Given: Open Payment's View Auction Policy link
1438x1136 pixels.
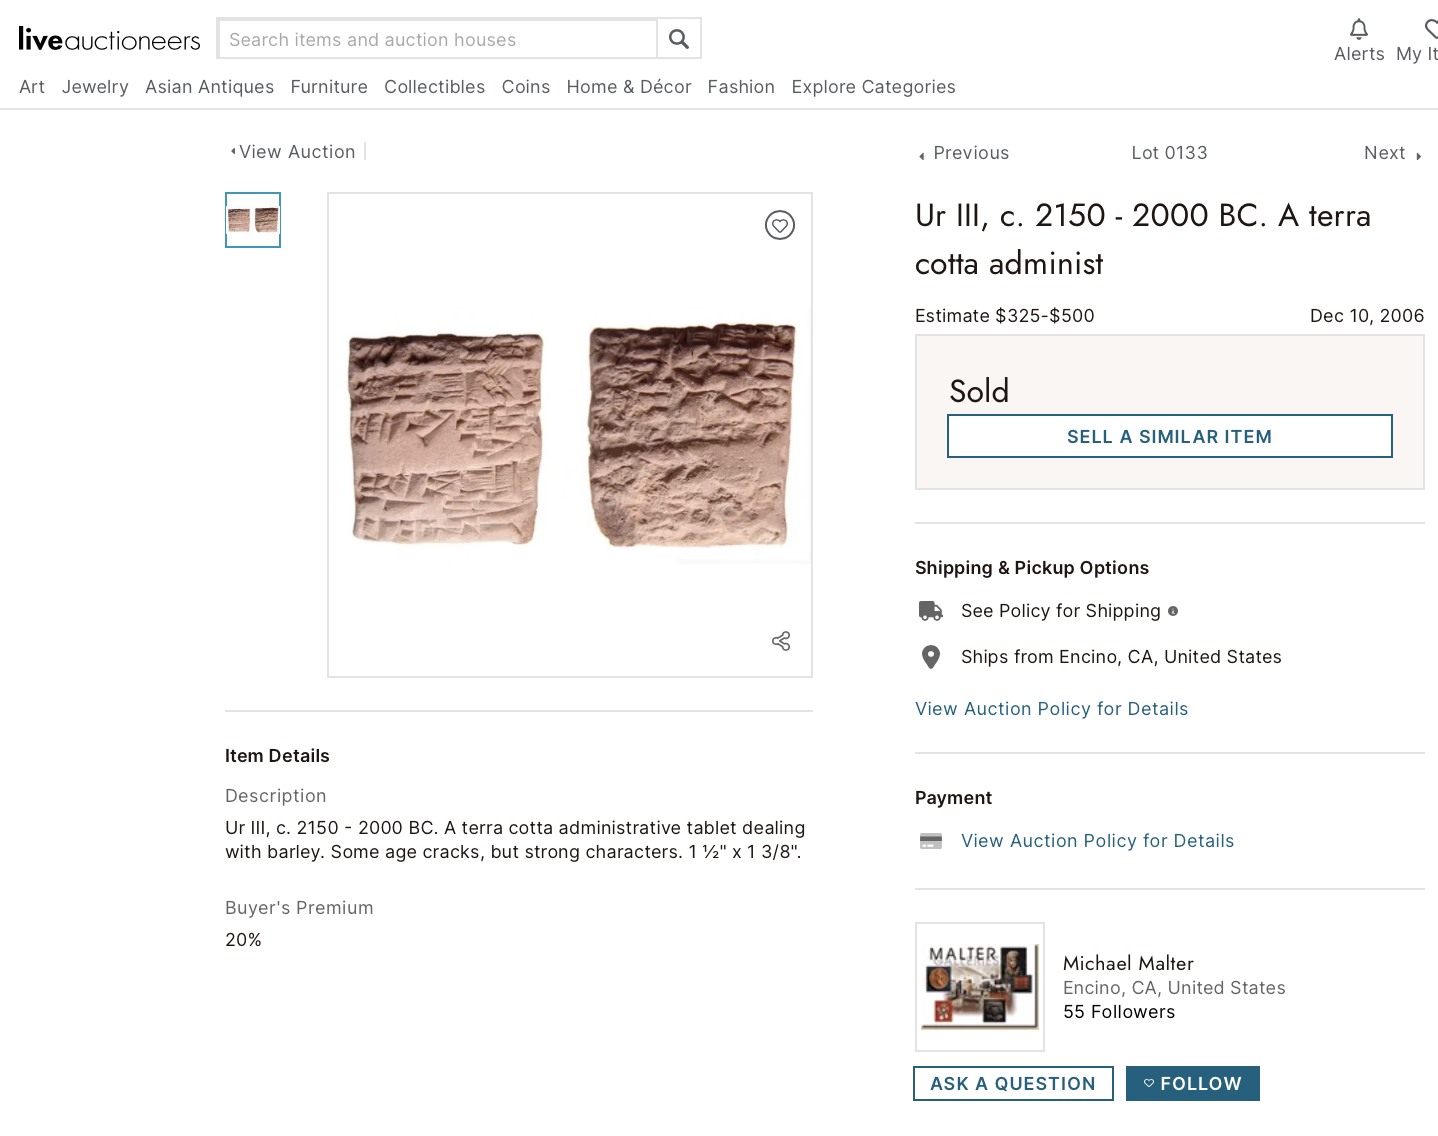Looking at the screenshot, I should point(1097,841).
